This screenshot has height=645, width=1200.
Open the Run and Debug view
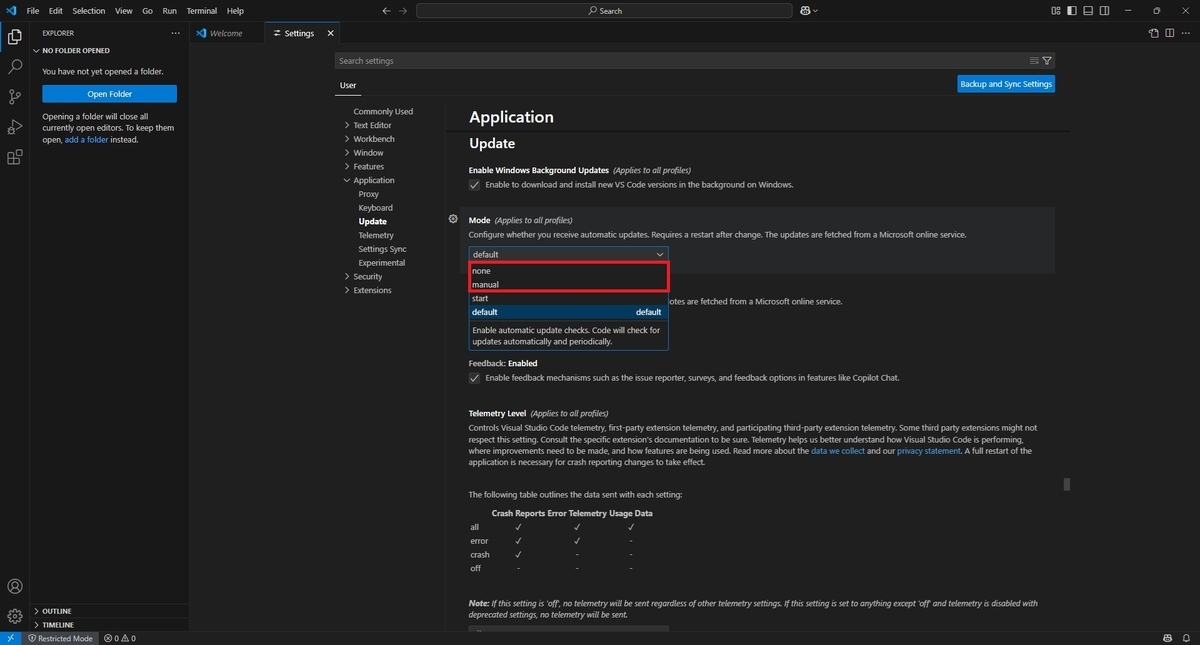[15, 127]
